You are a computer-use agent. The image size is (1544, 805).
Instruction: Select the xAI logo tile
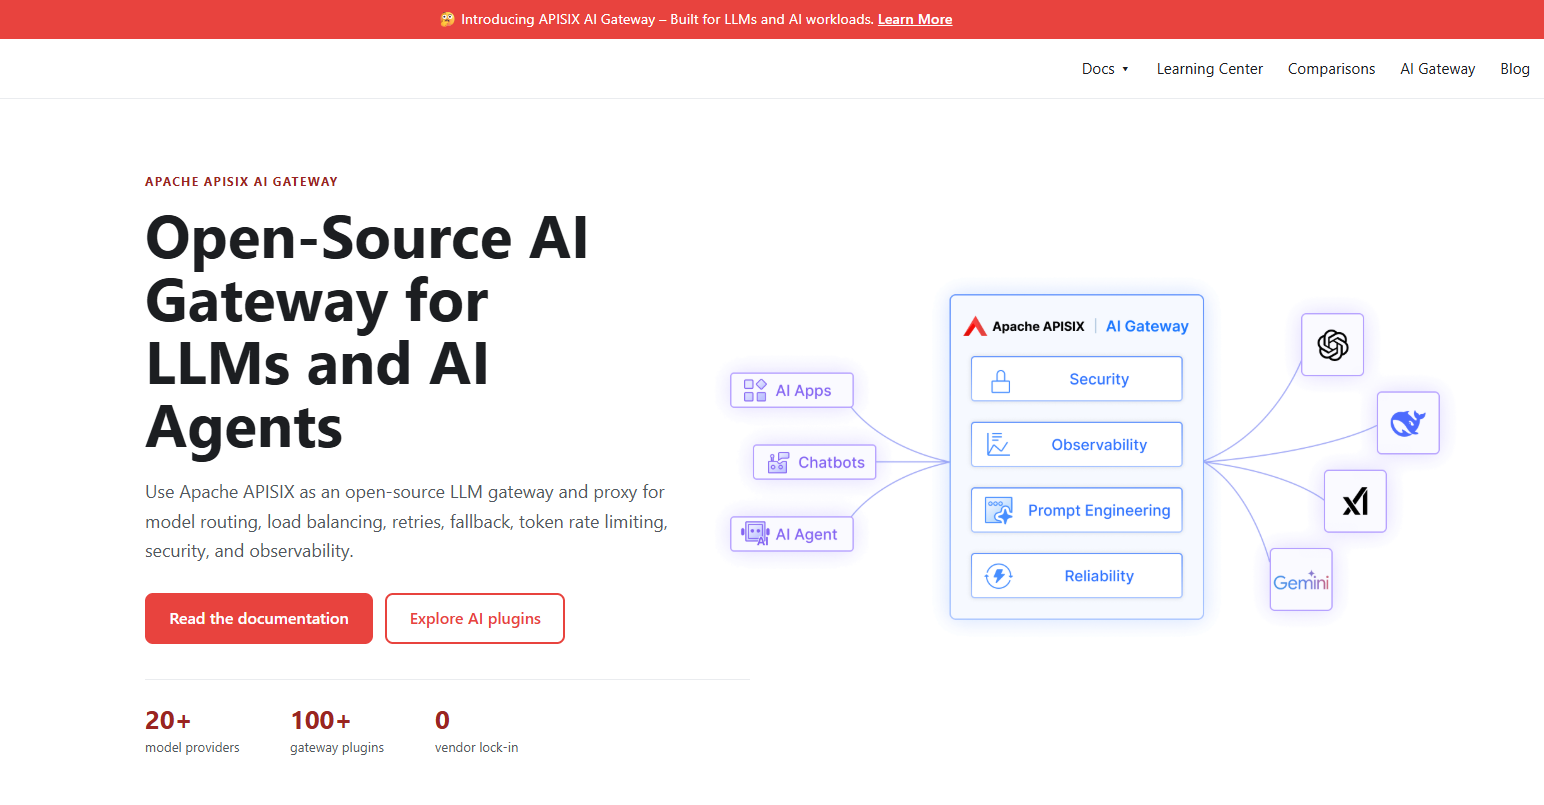click(x=1355, y=501)
